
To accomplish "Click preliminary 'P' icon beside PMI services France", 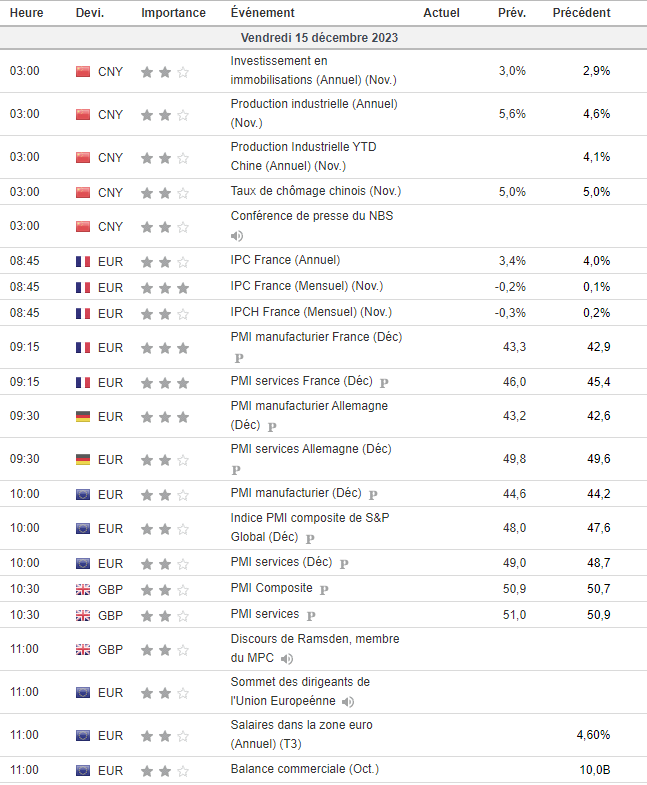I will 384,383.
